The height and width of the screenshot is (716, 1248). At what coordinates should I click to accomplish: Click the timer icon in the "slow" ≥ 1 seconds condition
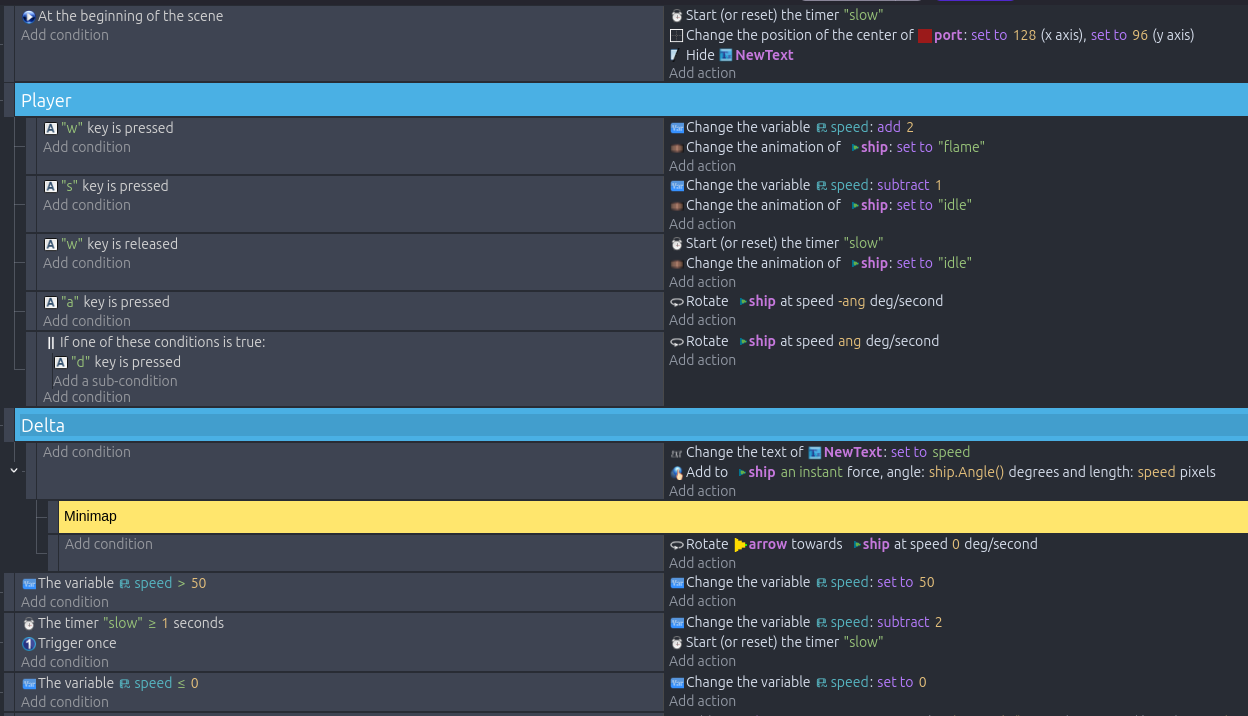pyautogui.click(x=29, y=624)
